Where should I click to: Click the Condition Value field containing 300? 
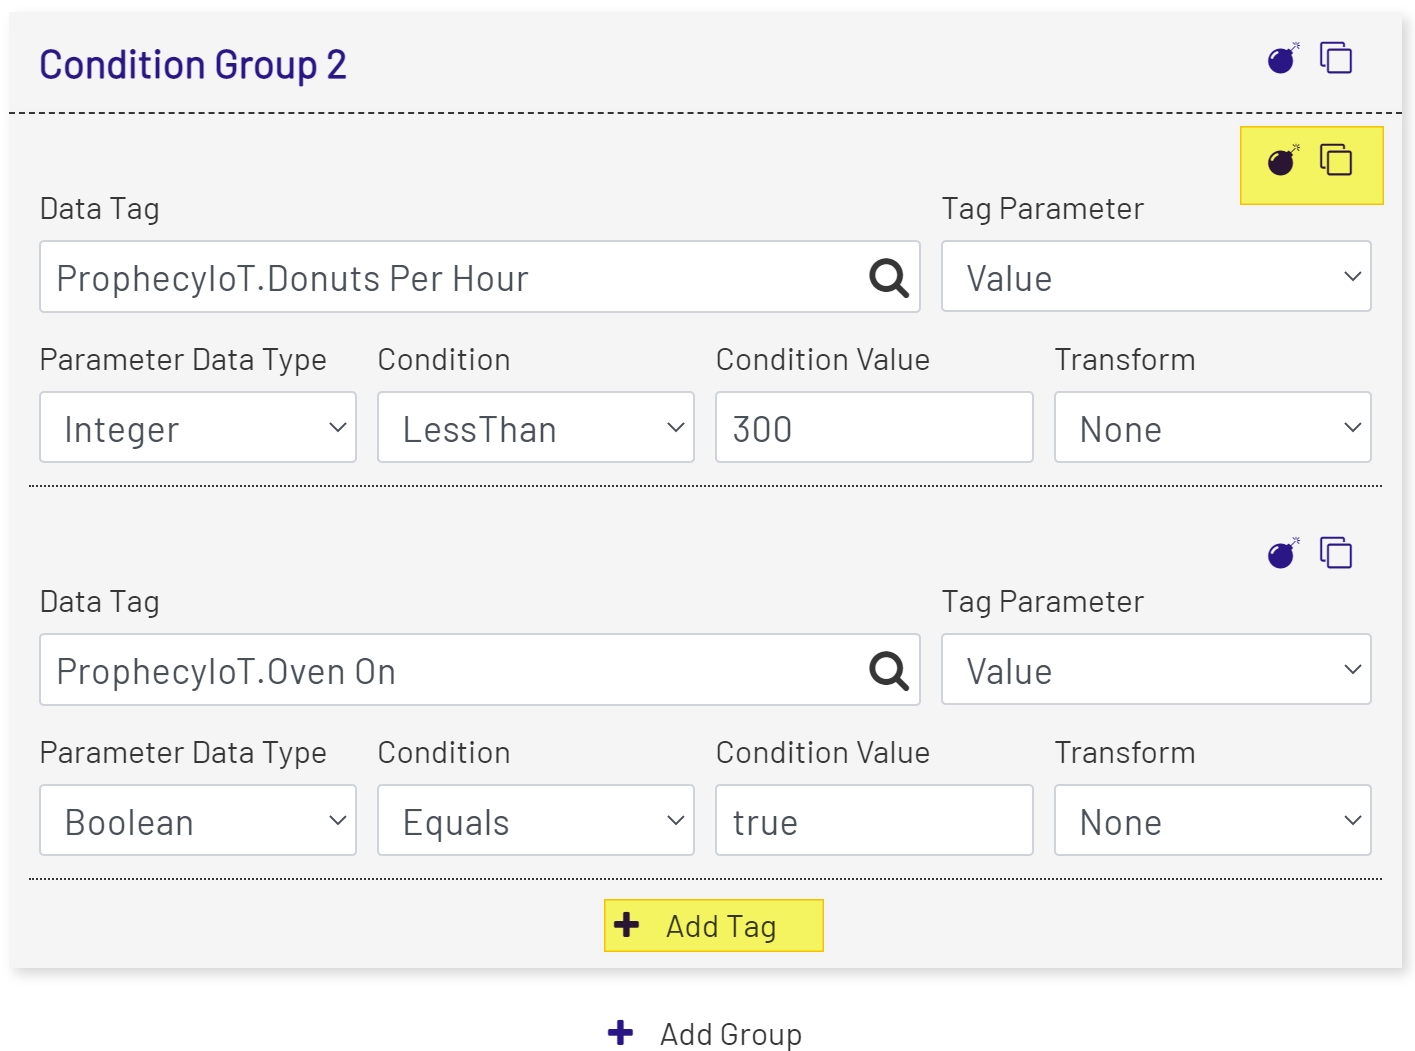873,428
